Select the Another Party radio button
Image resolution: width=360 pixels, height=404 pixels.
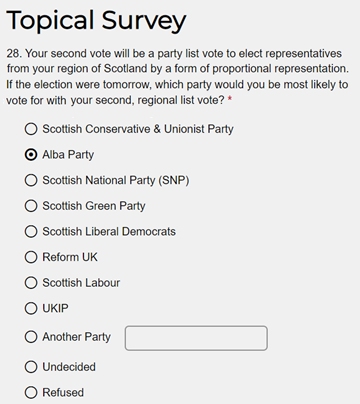coord(31,337)
